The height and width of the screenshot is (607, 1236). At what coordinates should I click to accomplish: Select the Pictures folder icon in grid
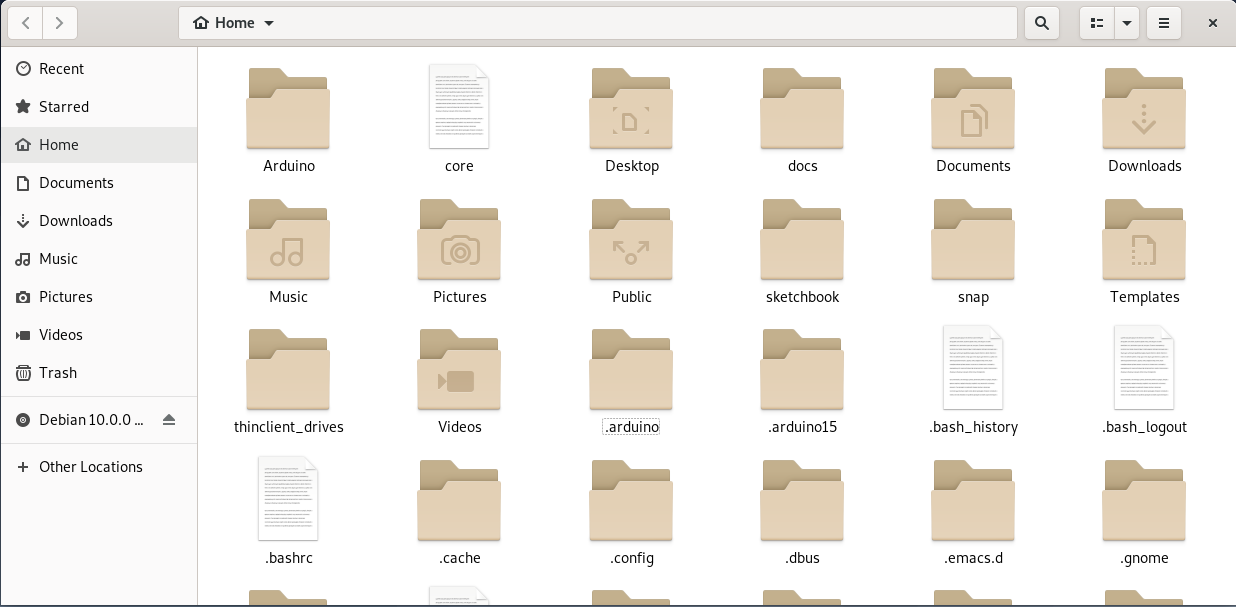tap(459, 239)
